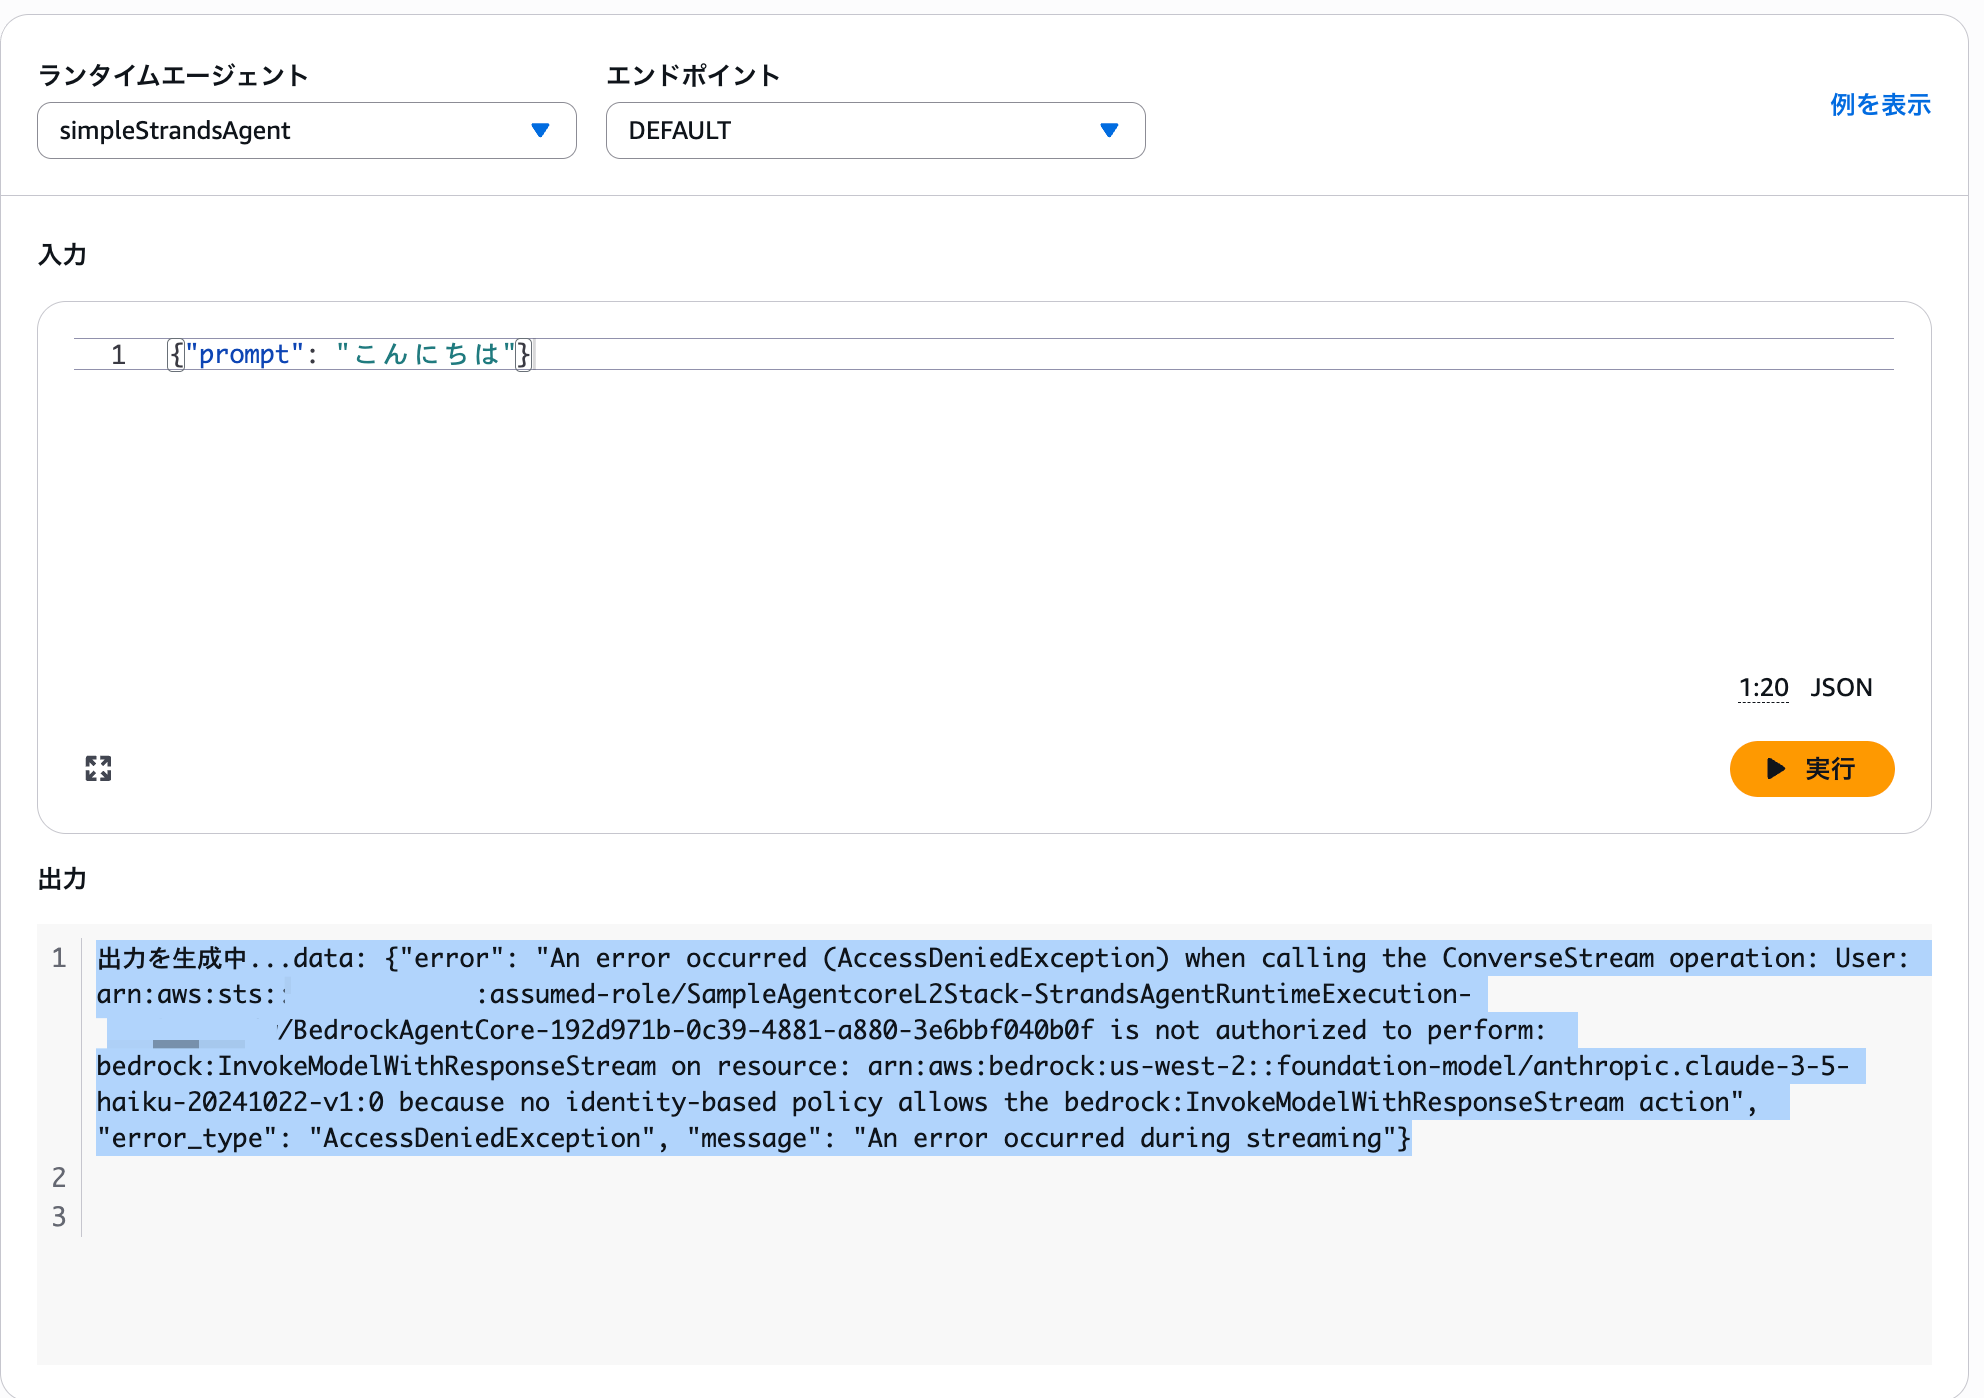Click the blue arrow on DEFAULT endpoint selector

(x=1108, y=130)
